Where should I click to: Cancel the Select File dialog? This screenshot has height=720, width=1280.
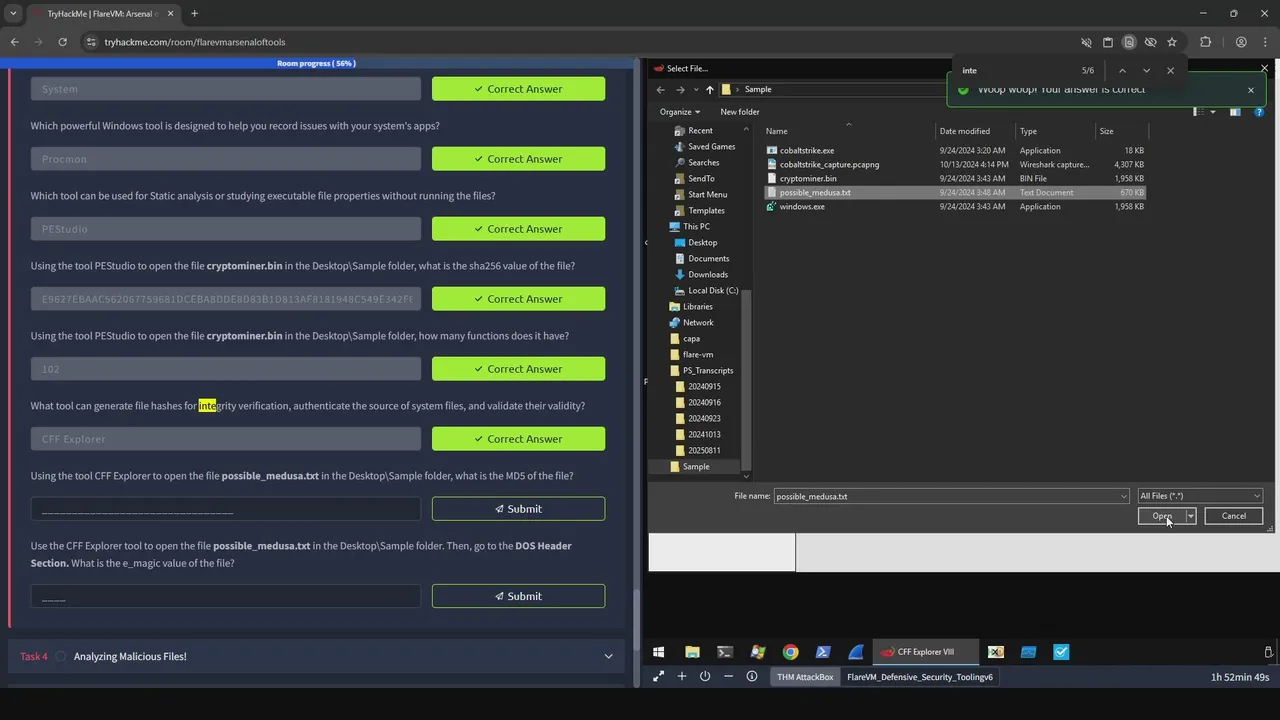click(x=1234, y=516)
